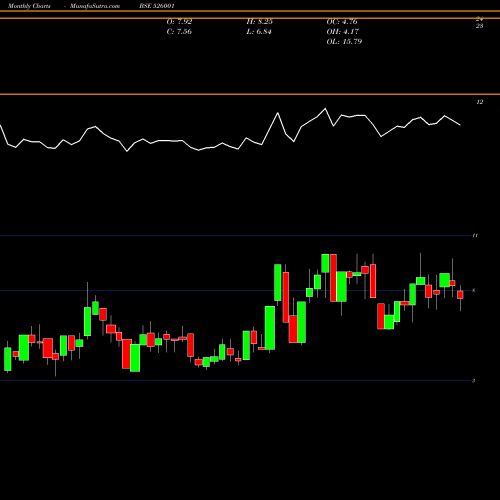500x500 pixels.
Task: Click the price axis label "8"
Action: pos(474,290)
